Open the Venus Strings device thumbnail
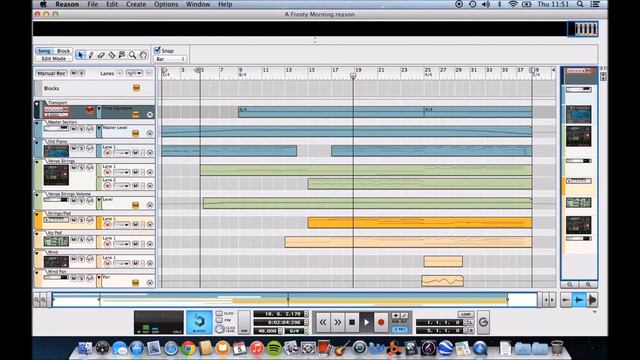The width and height of the screenshot is (640, 360). pos(56,175)
